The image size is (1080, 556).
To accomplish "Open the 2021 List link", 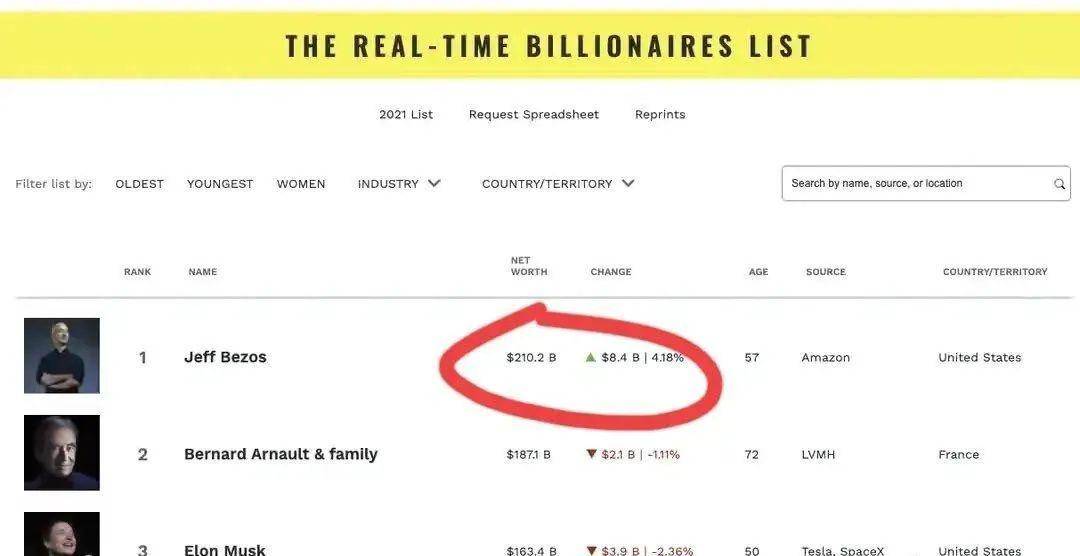I will click(406, 114).
